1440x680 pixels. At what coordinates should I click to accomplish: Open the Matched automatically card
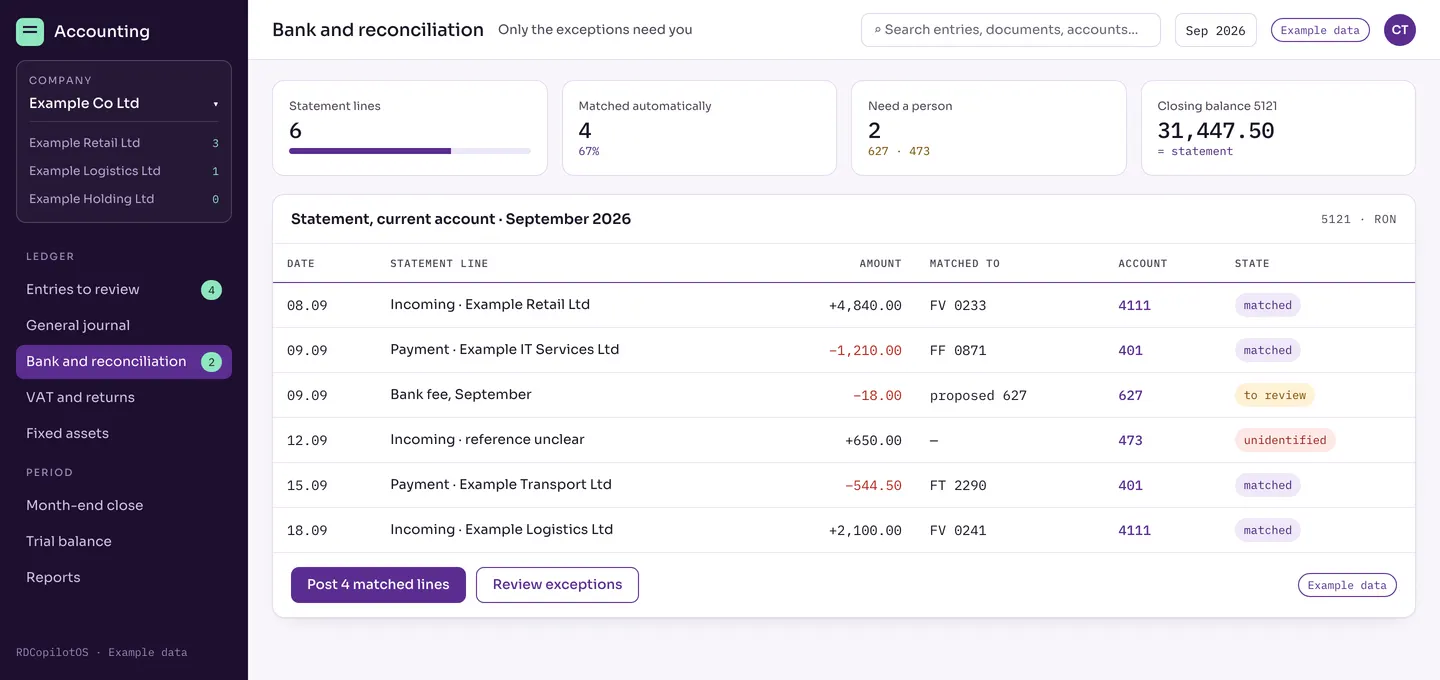(699, 128)
